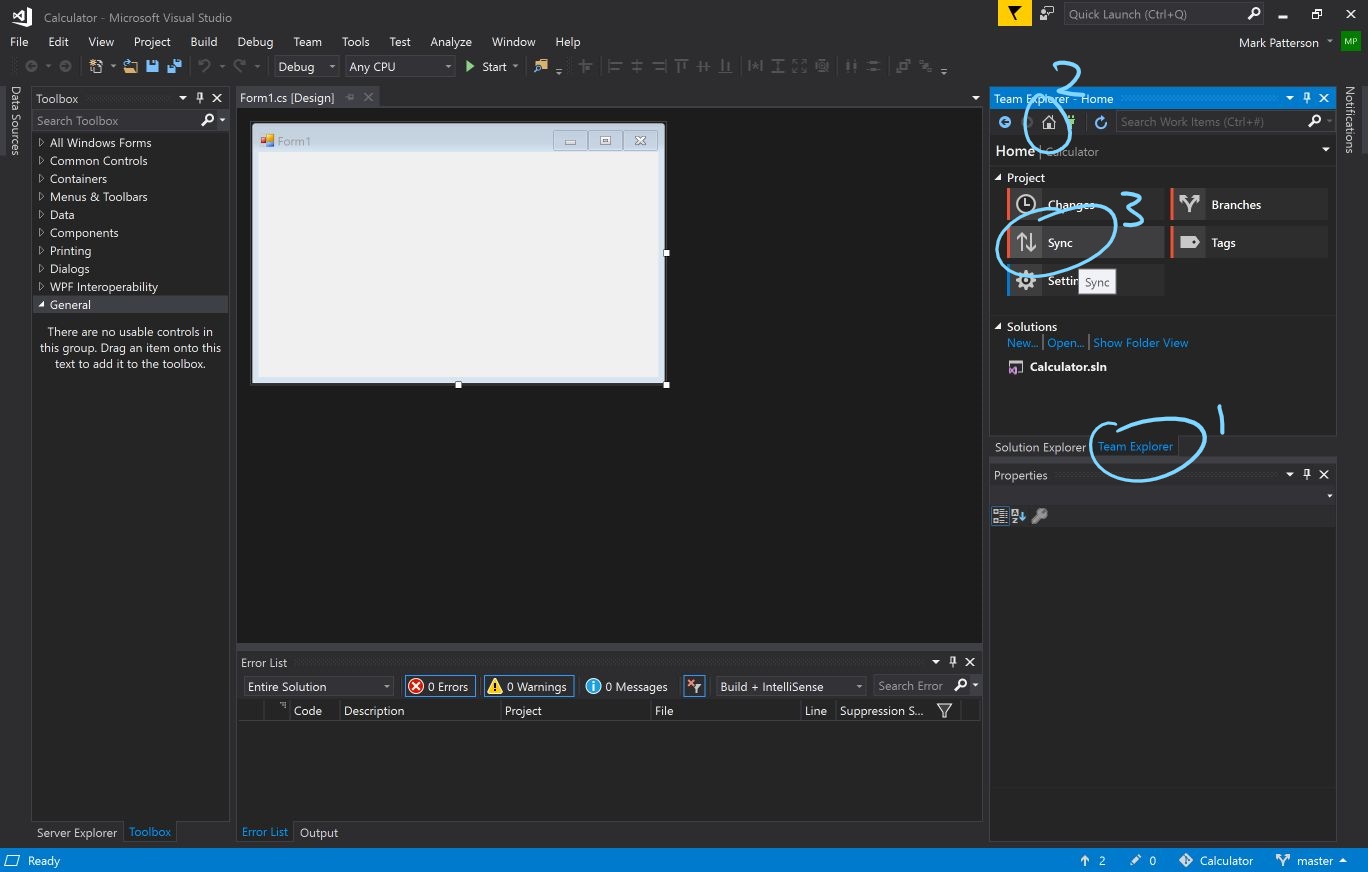Refresh the Team Explorer panel

(x=1101, y=122)
